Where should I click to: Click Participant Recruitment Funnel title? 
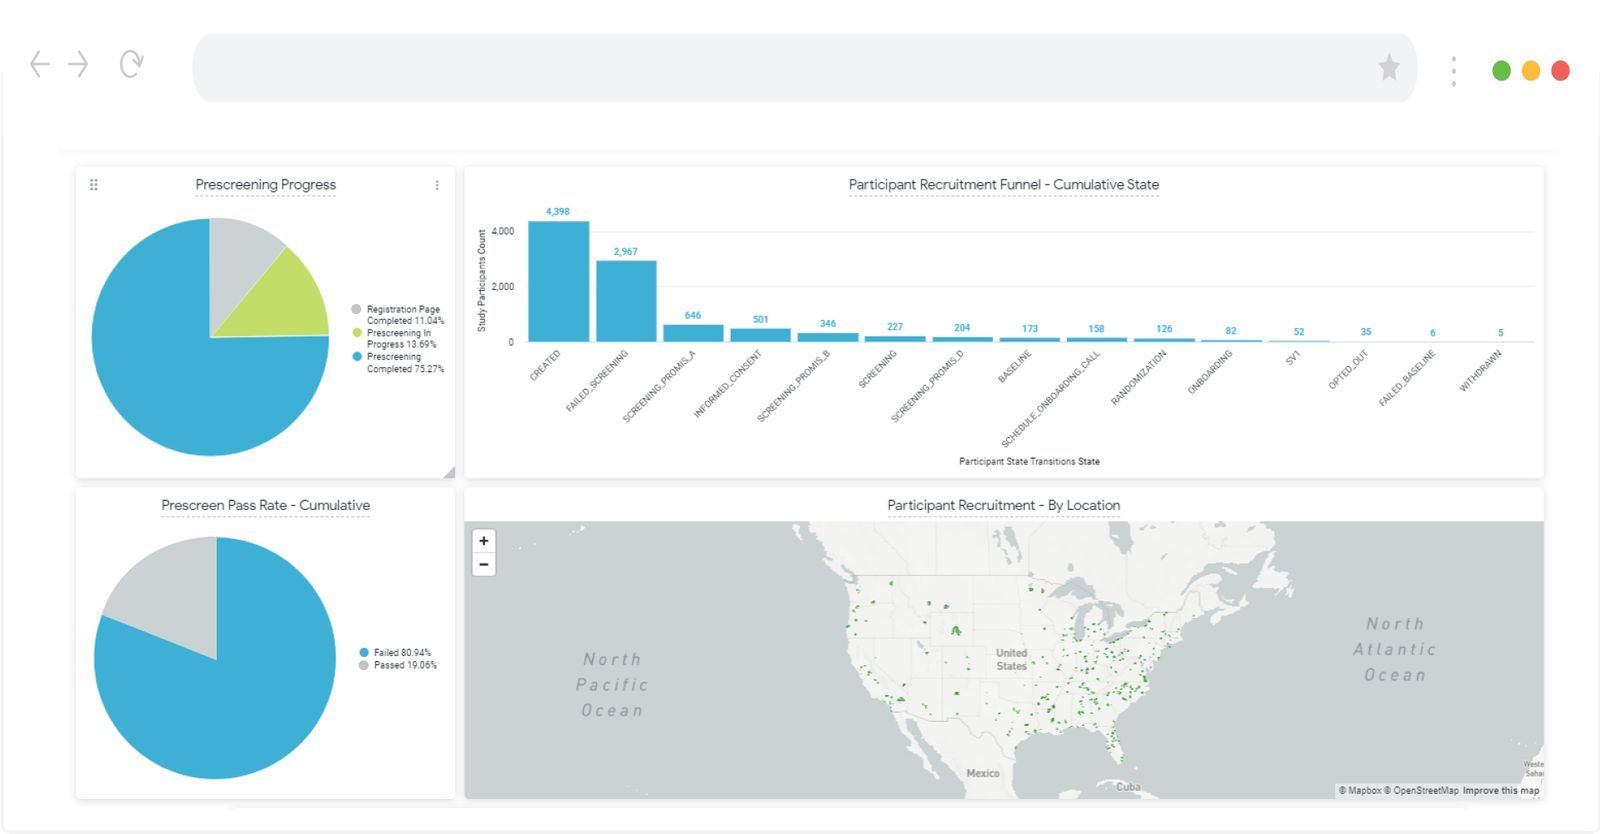[x=1003, y=185]
